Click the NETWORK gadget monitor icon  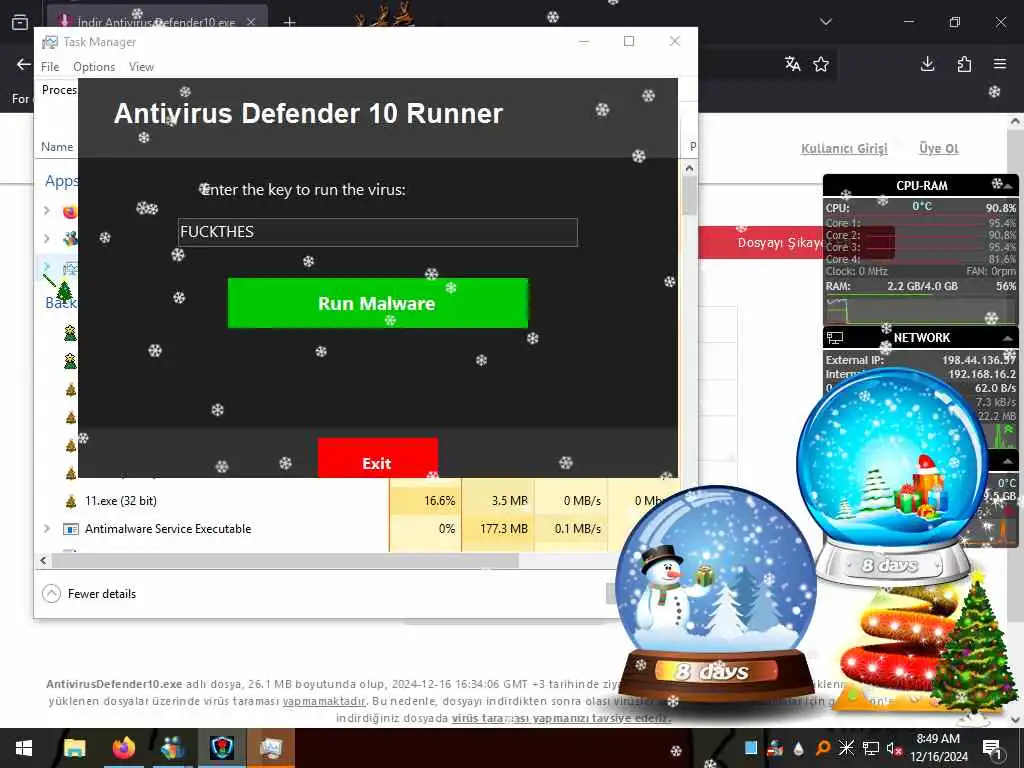tap(835, 338)
